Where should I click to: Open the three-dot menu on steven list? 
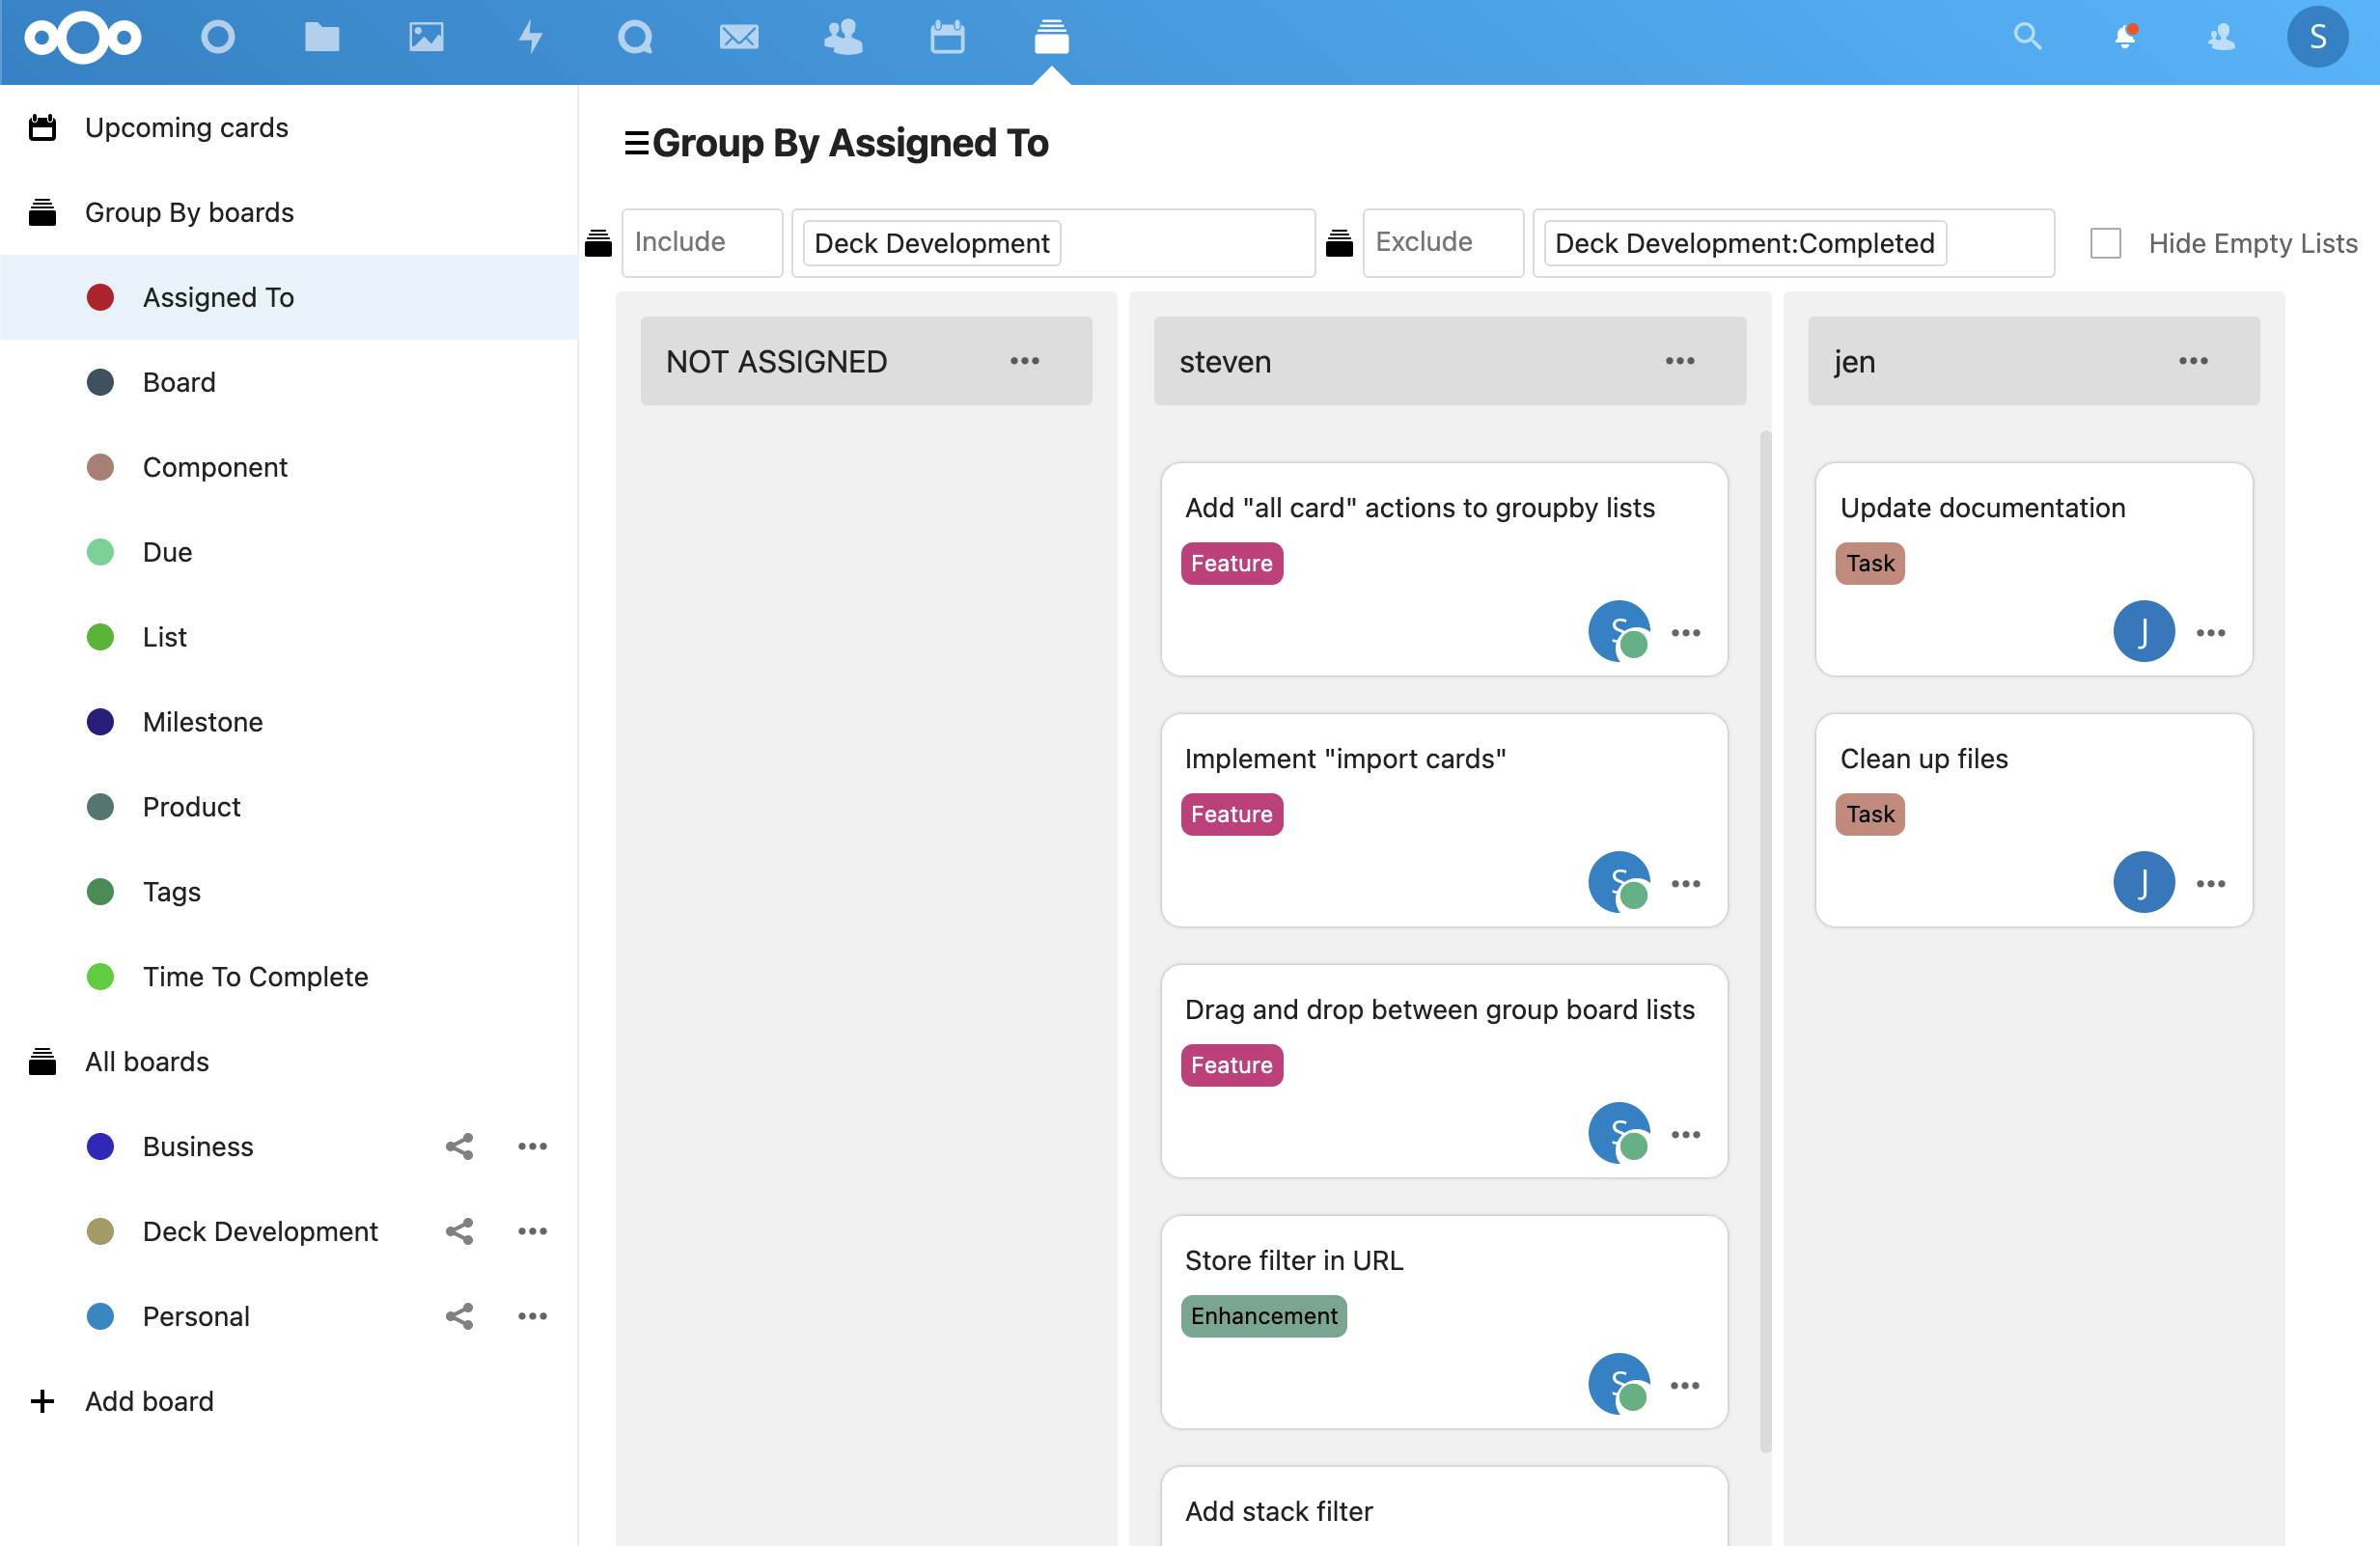(1679, 361)
